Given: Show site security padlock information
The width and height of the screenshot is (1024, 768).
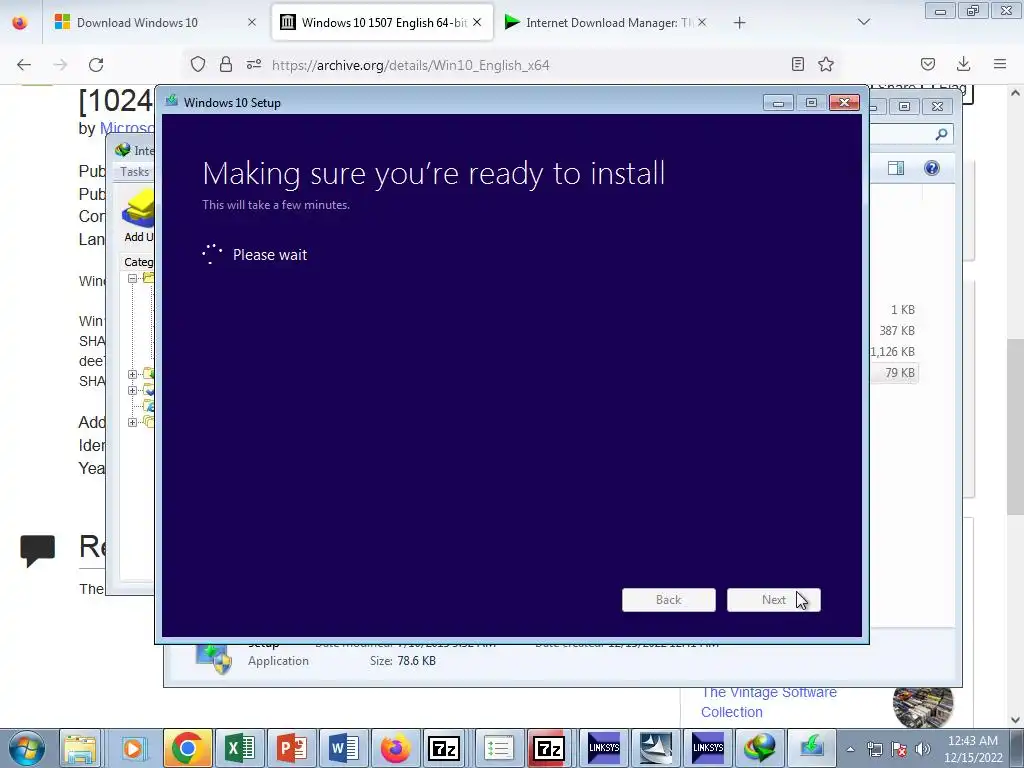Looking at the screenshot, I should [x=226, y=64].
